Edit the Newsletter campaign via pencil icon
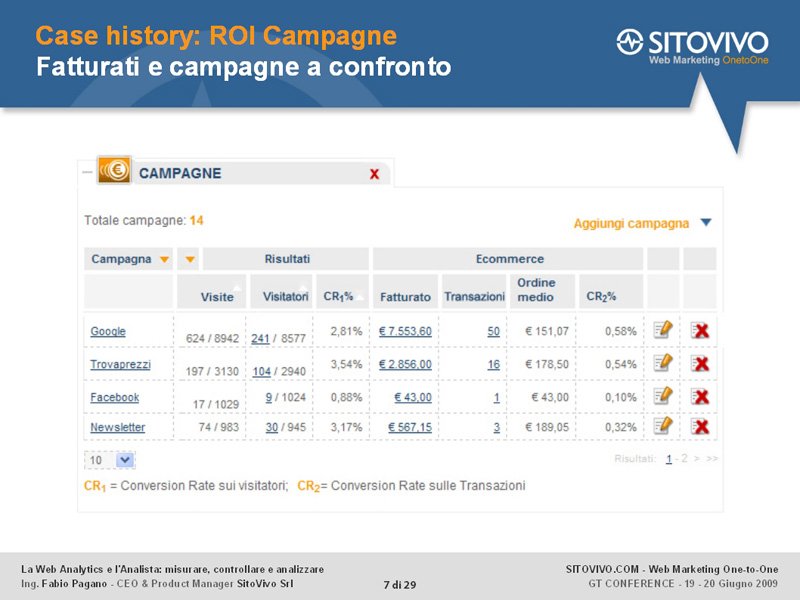The height and width of the screenshot is (600, 800). tap(663, 425)
